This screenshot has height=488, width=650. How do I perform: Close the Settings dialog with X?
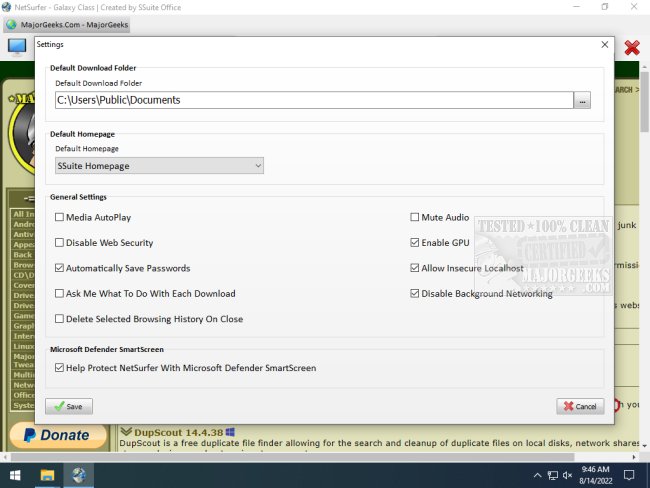[x=605, y=44]
